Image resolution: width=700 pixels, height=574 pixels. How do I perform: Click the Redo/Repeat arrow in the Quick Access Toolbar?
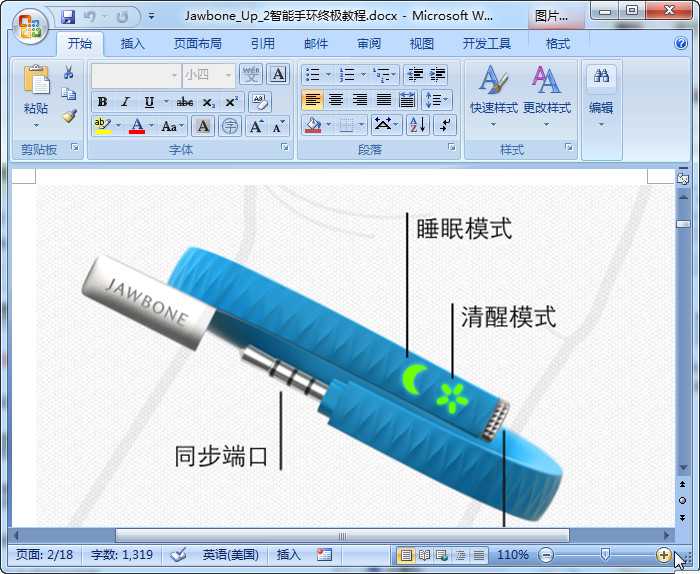tap(122, 17)
